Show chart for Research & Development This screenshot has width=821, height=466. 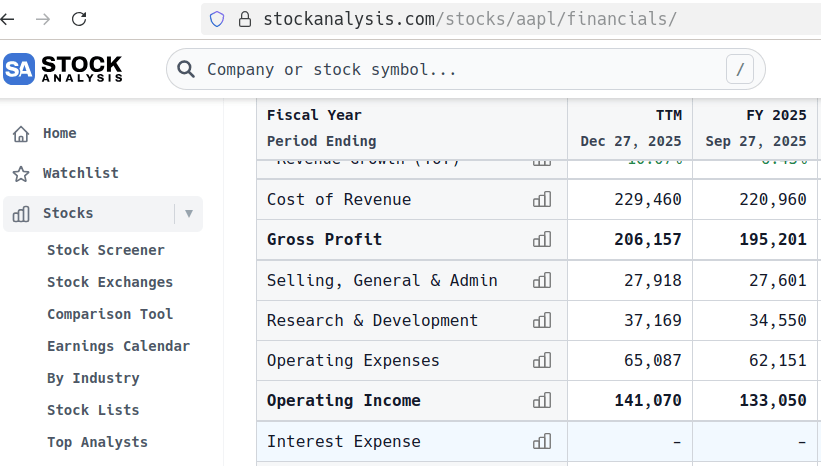click(x=542, y=320)
